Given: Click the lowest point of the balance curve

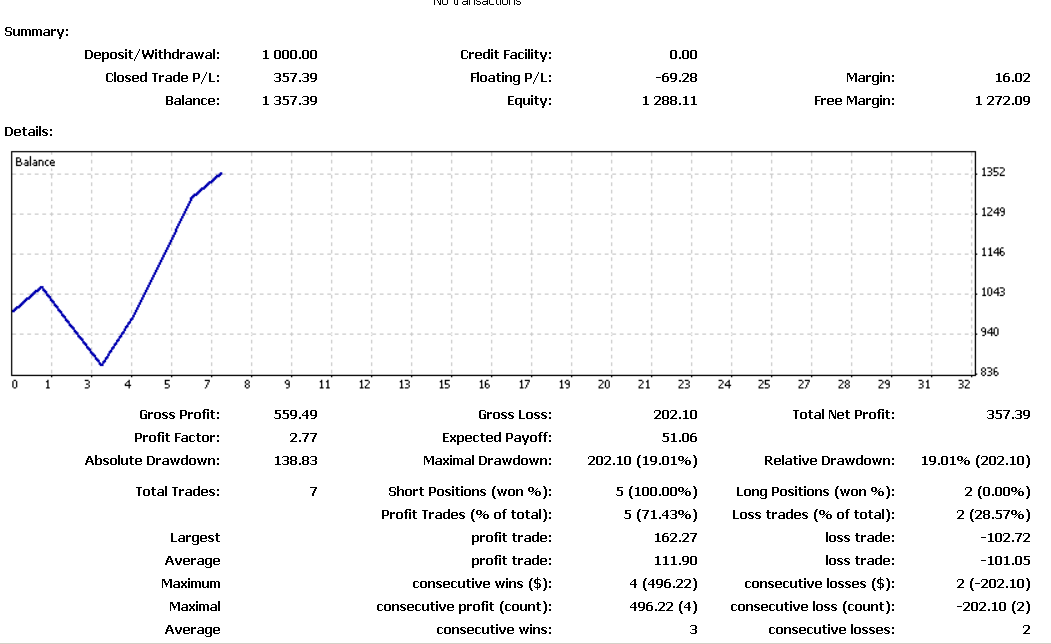Looking at the screenshot, I should coord(101,365).
